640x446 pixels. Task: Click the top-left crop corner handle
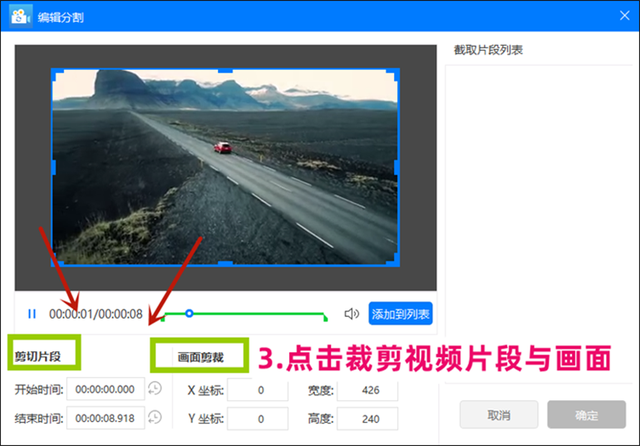54,71
